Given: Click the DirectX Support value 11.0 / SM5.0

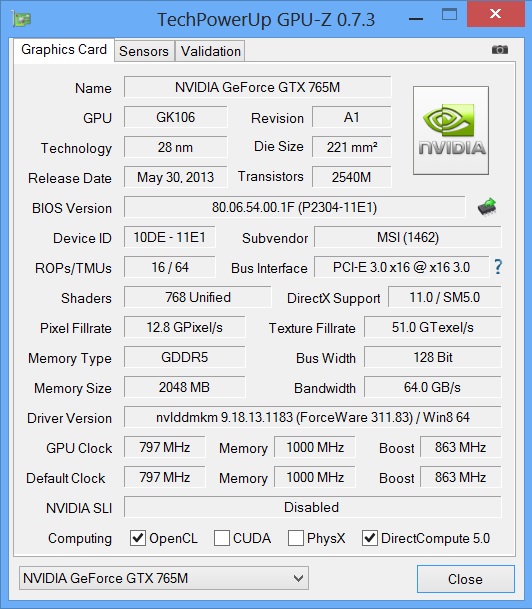Looking at the screenshot, I should point(445,297).
